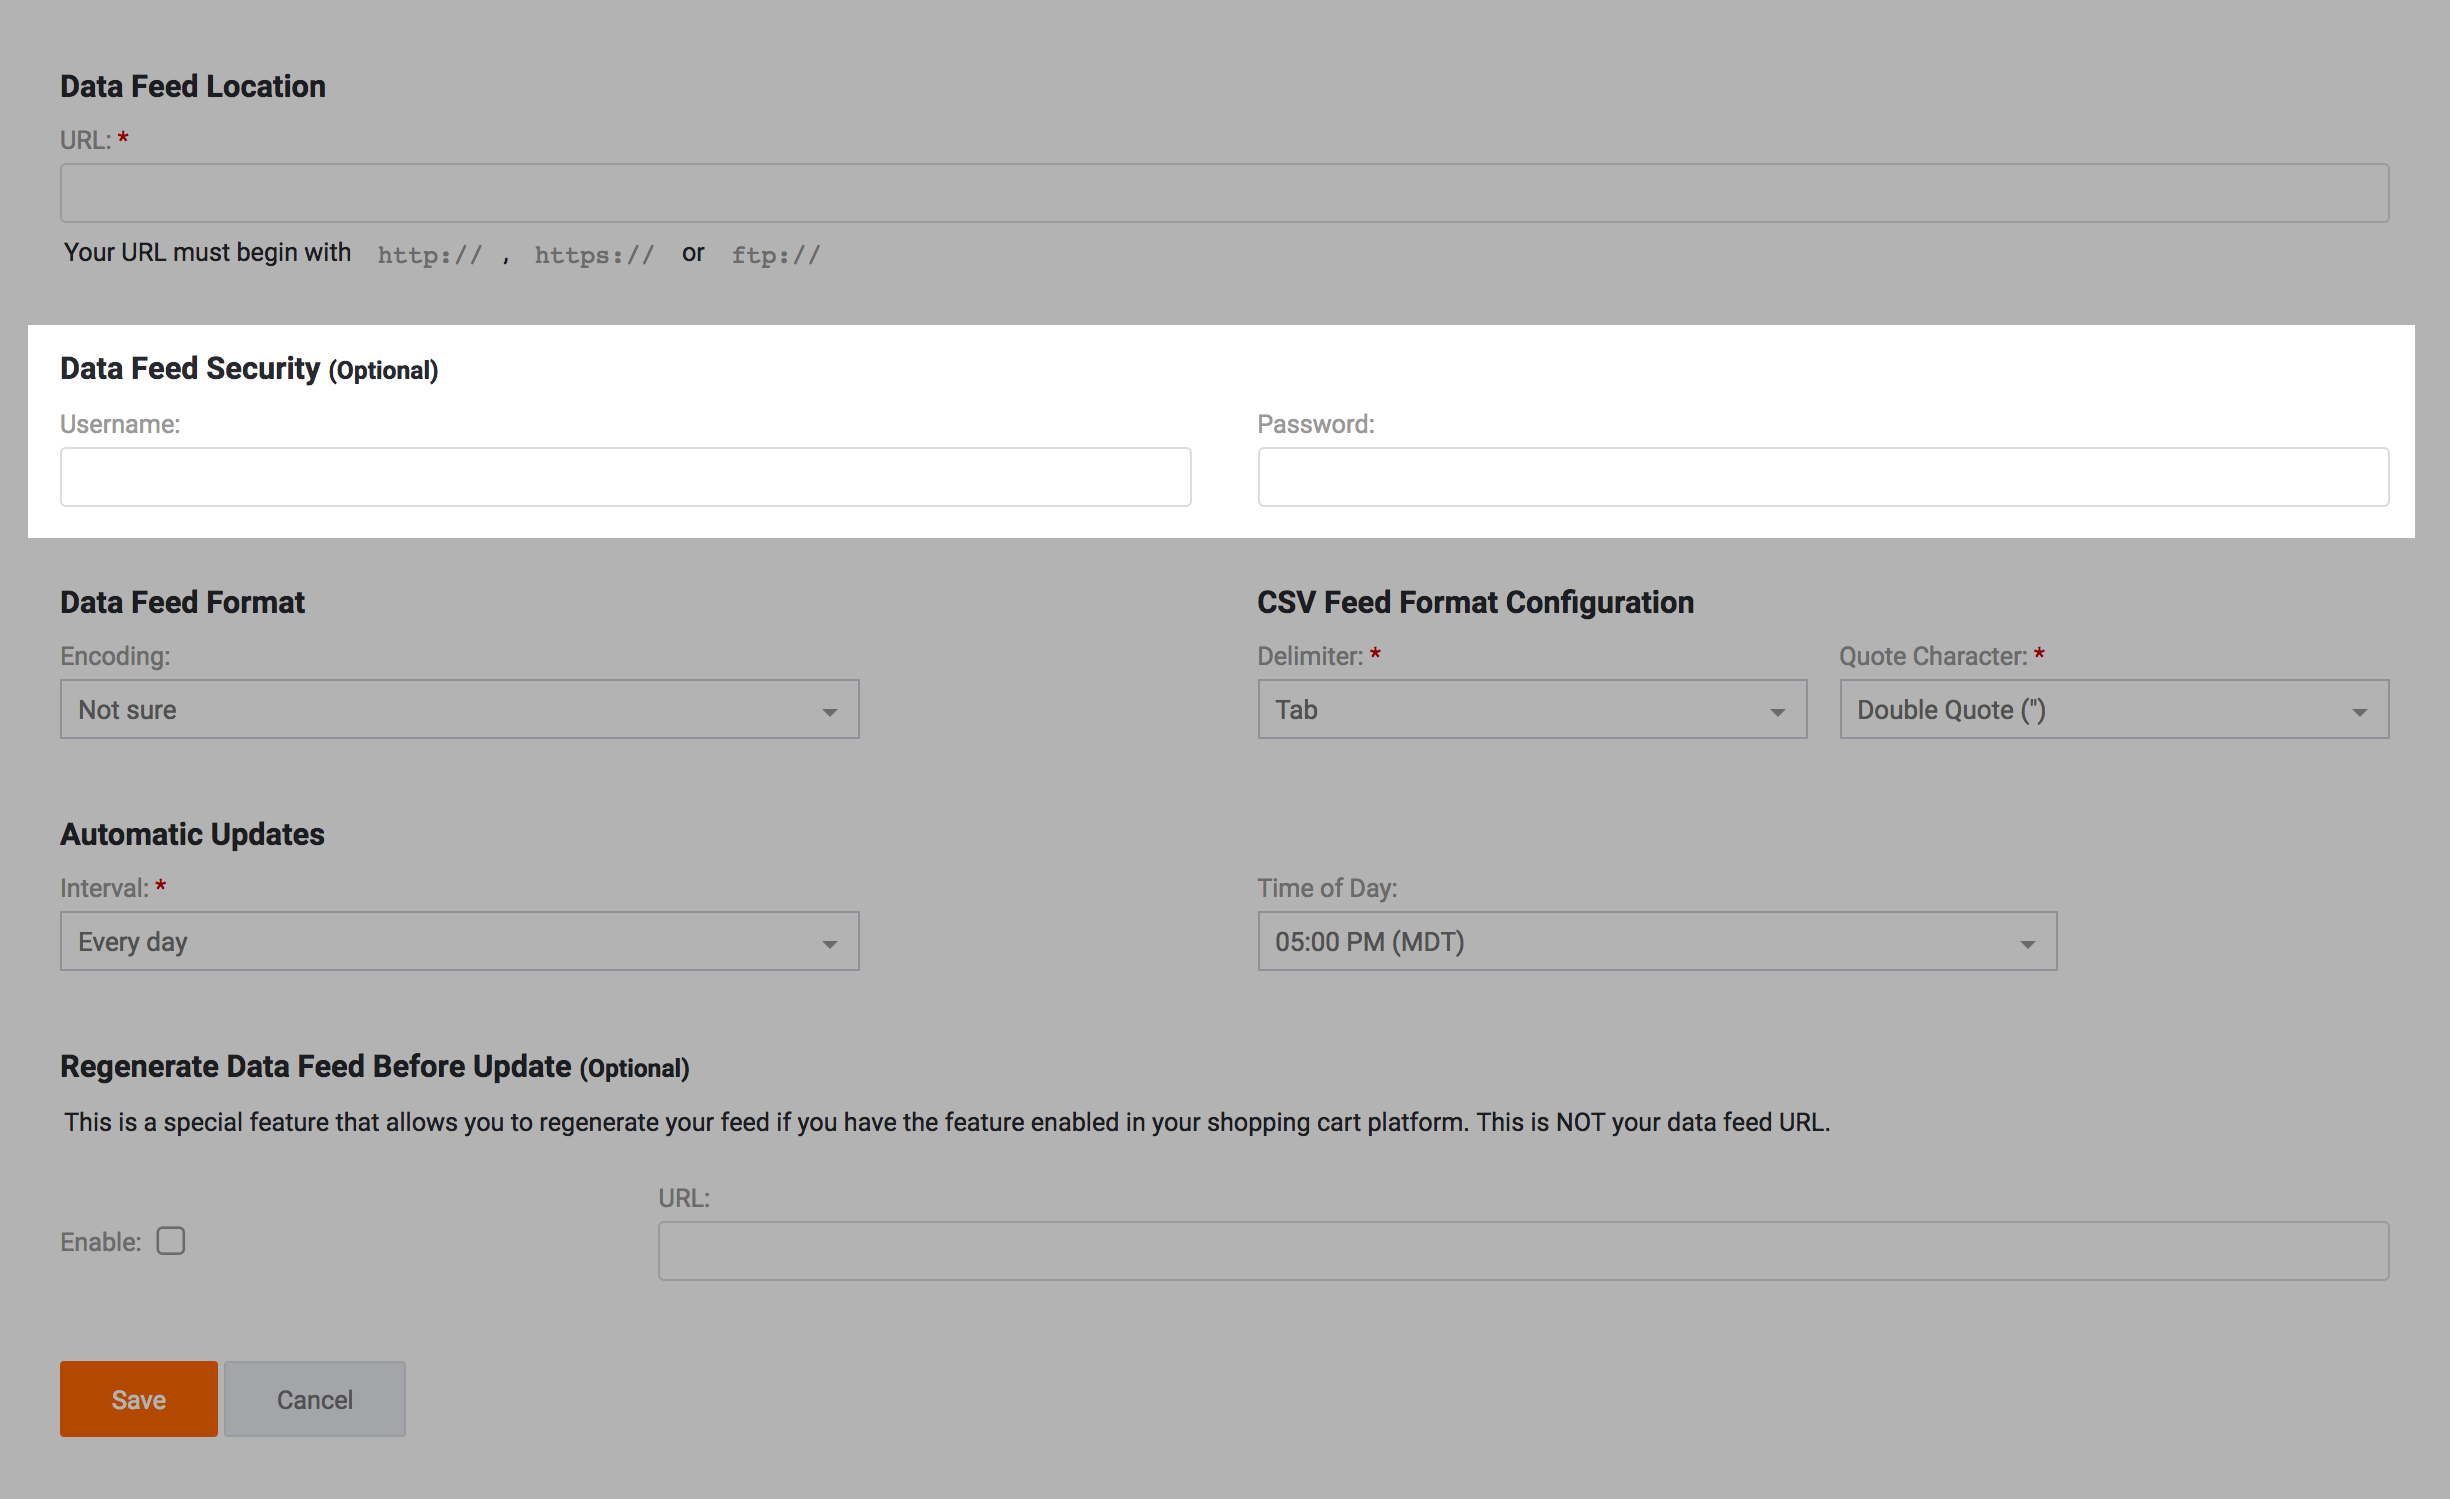Image resolution: width=2450 pixels, height=1499 pixels.
Task: Enable the regenerate data feed checkbox
Action: 171,1241
